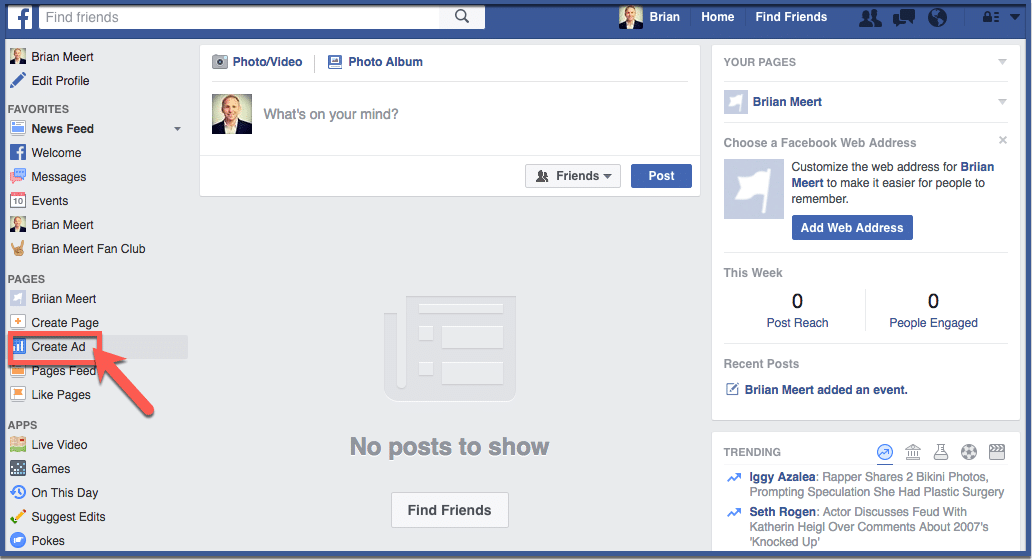The width and height of the screenshot is (1032, 560).
Task: Click the Welcome Facebook icon
Action: coord(18,153)
